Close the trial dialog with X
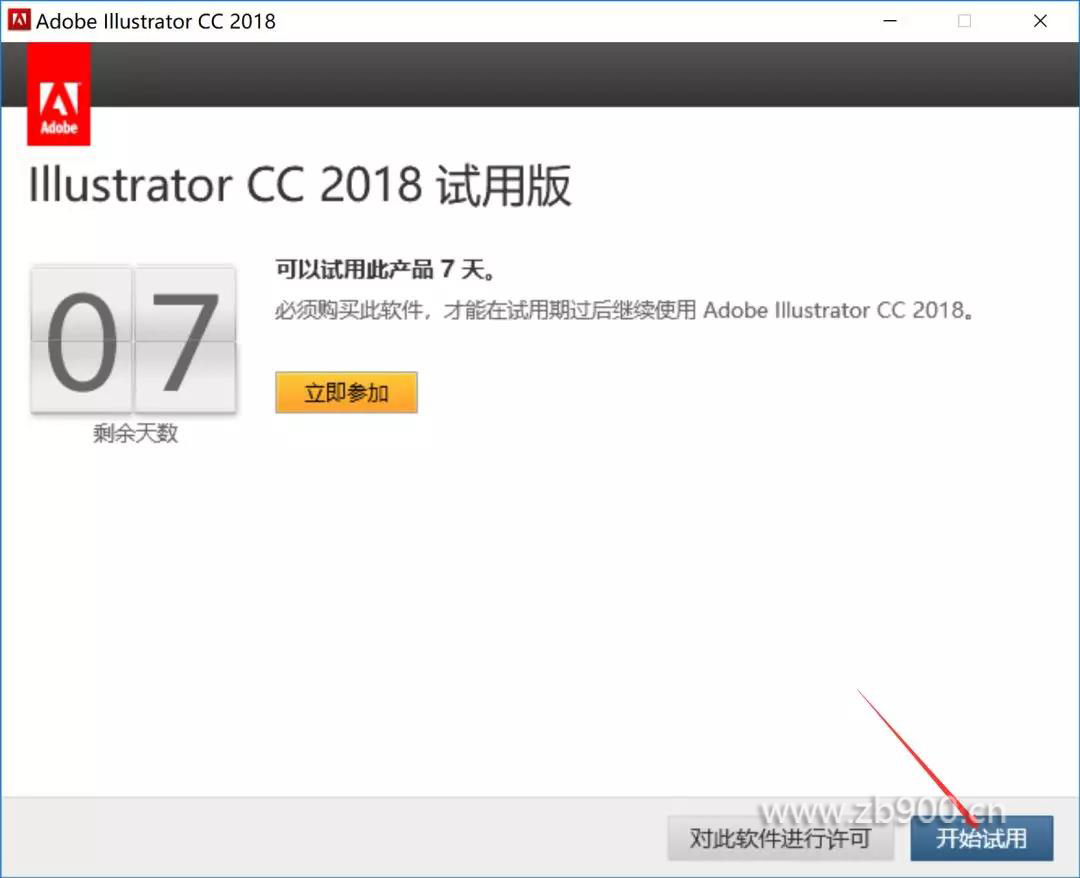The width and height of the screenshot is (1080, 878). tap(1040, 21)
